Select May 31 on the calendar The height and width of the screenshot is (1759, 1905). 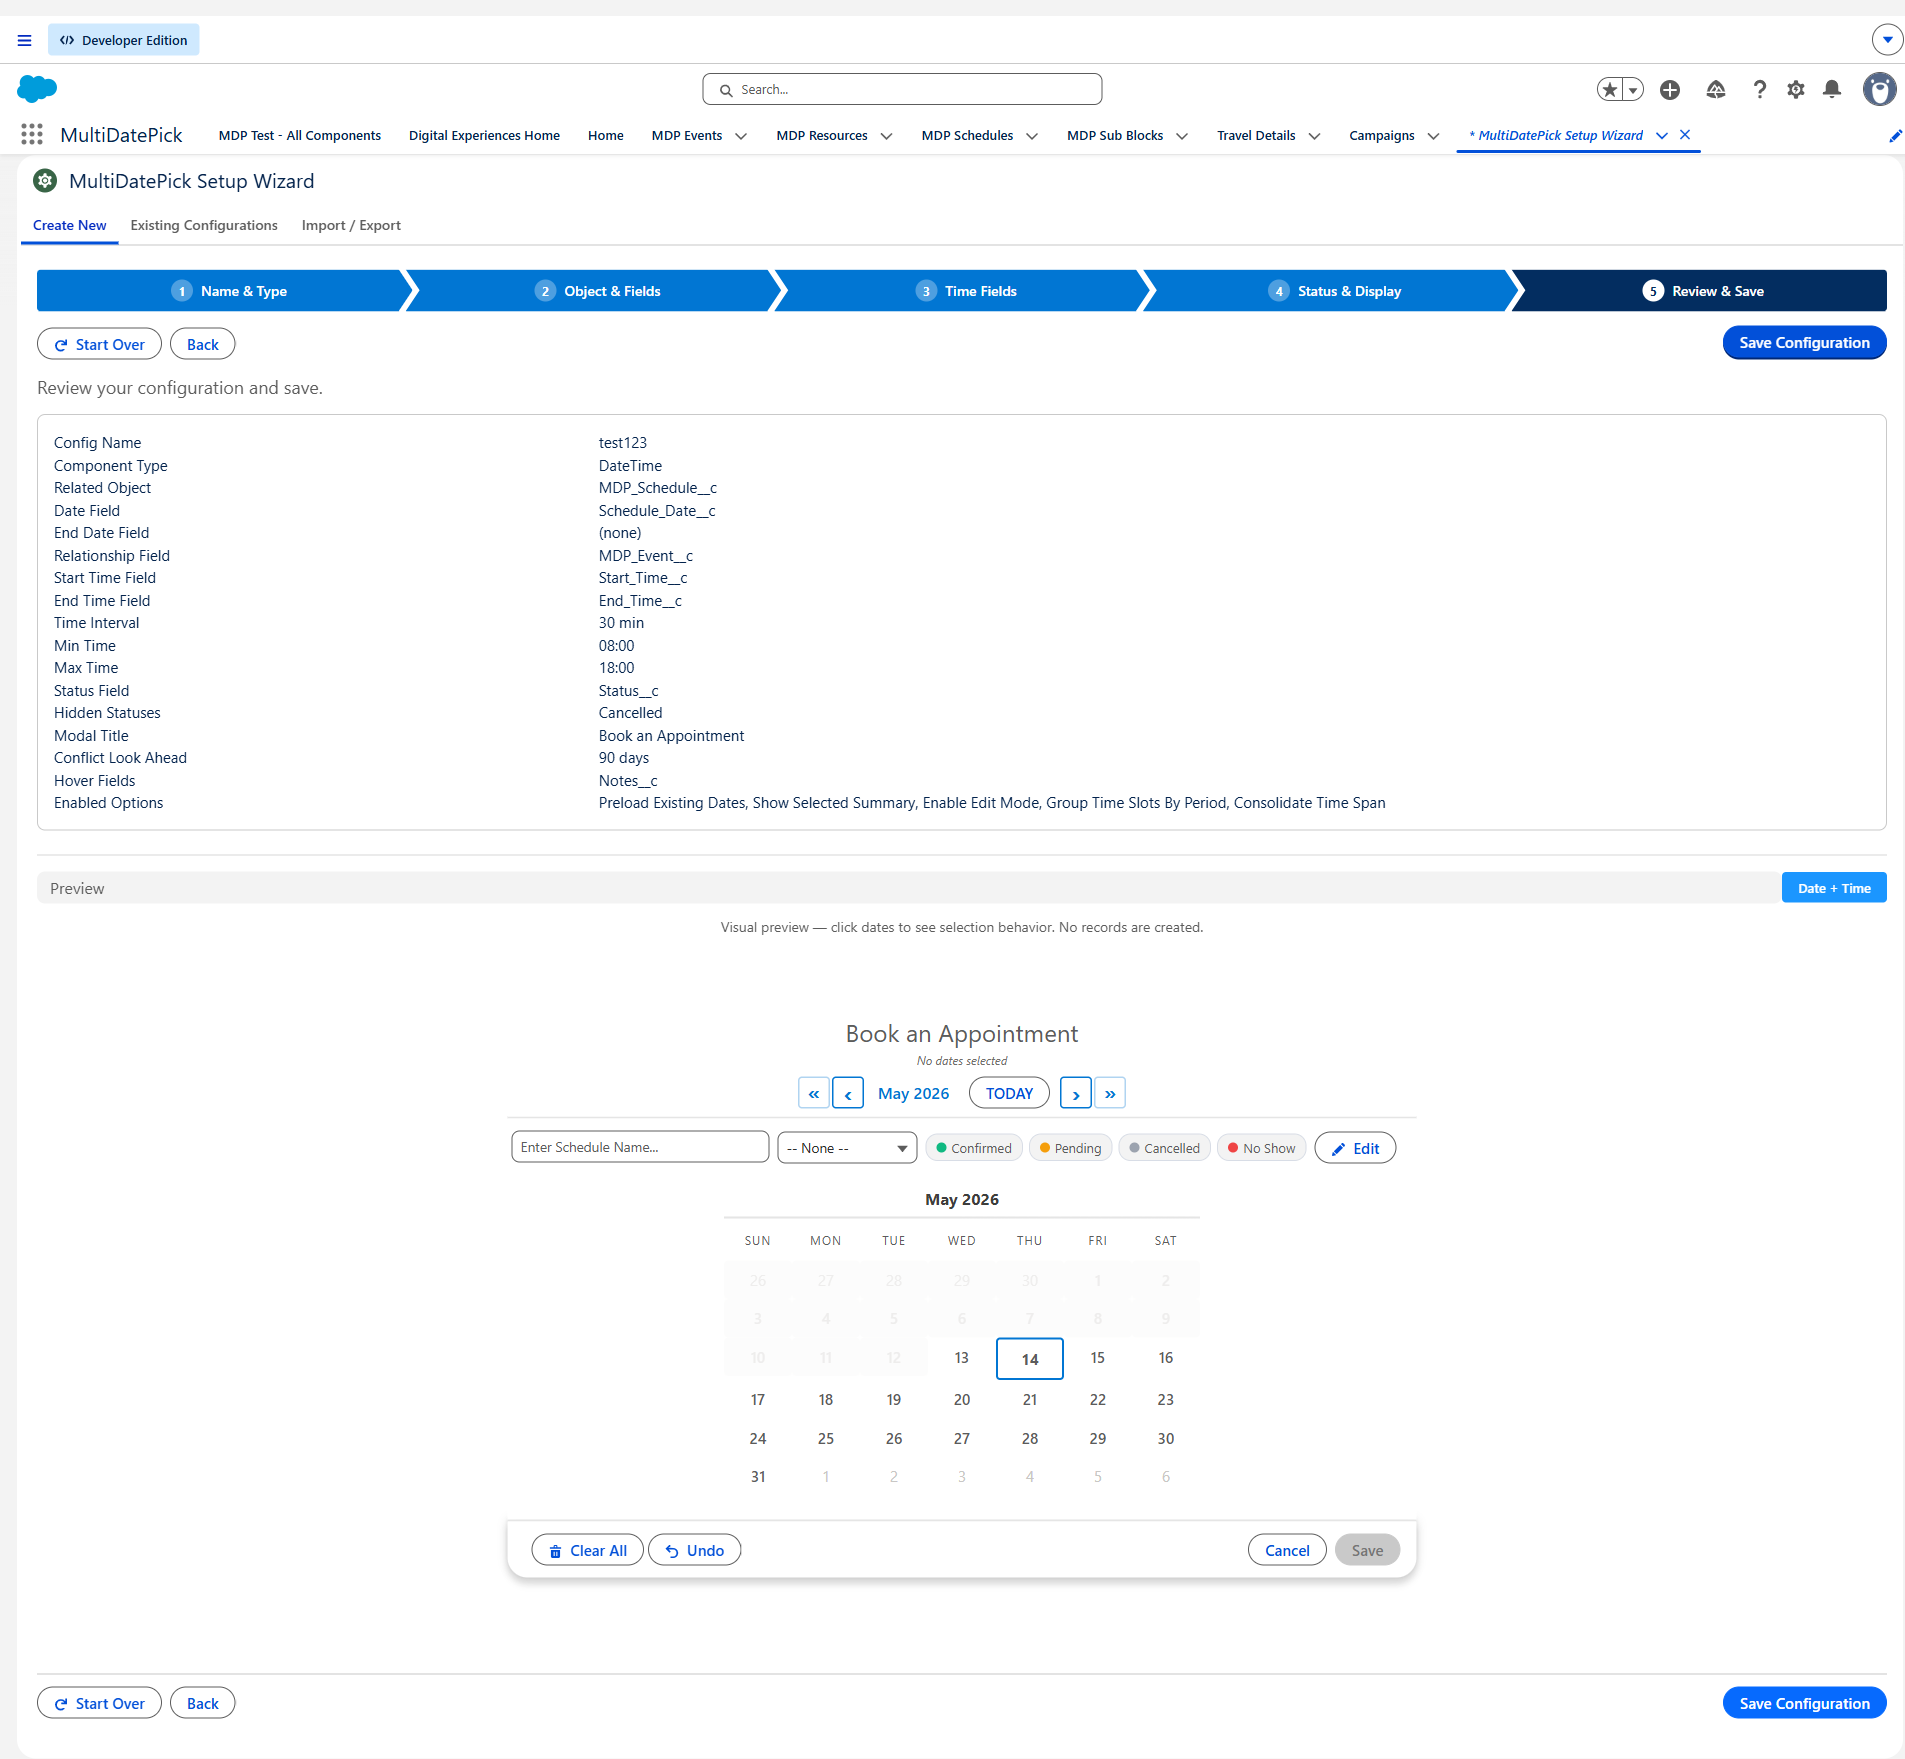click(758, 1476)
